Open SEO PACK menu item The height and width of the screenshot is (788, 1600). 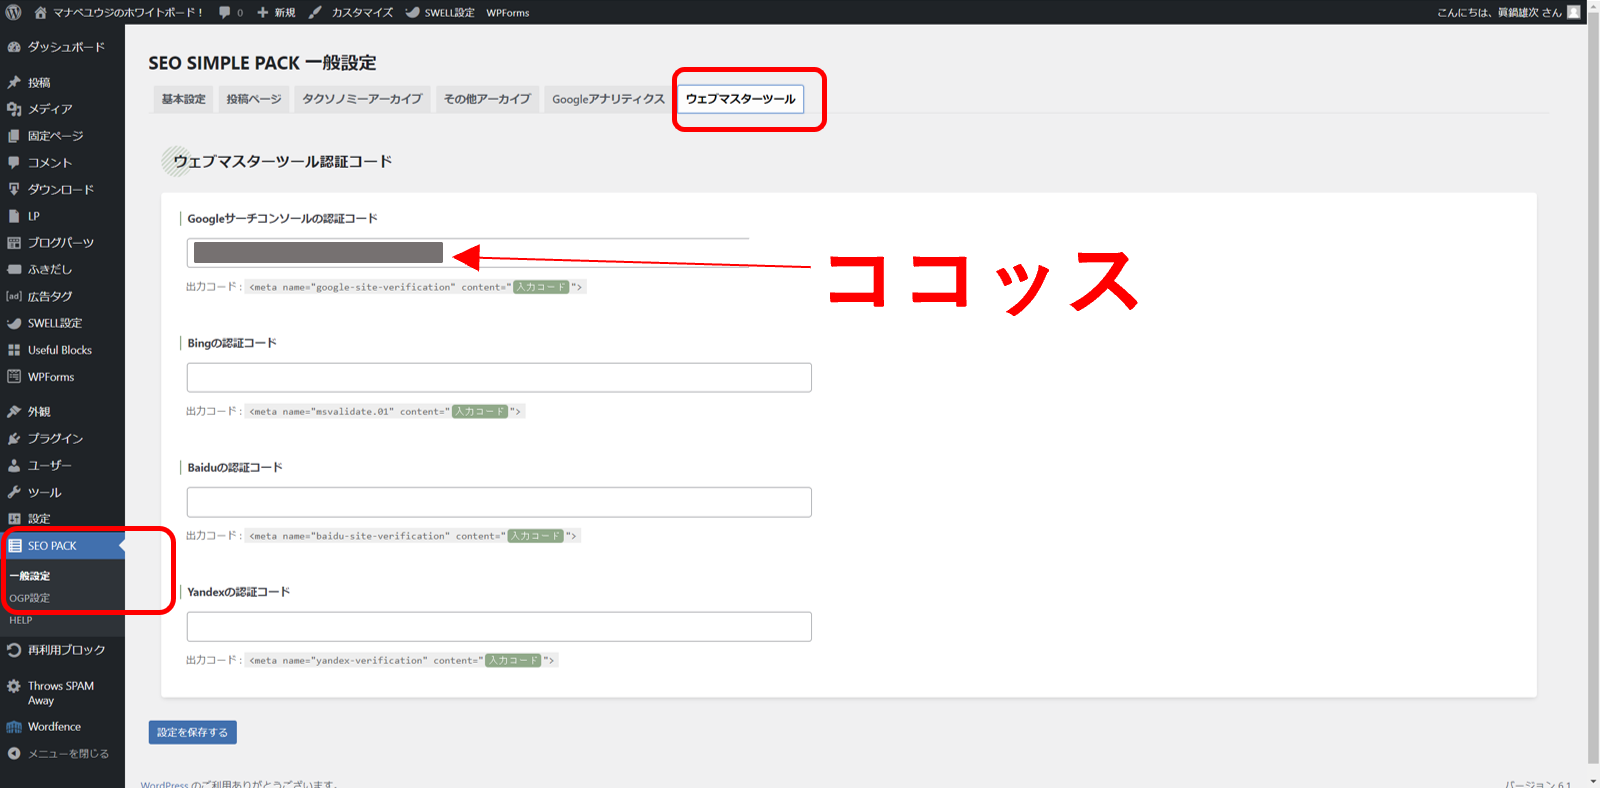pyautogui.click(x=62, y=546)
